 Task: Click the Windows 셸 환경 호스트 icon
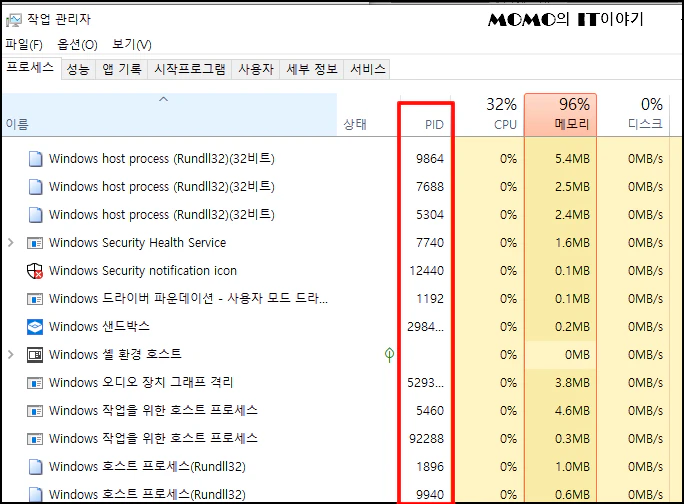pos(35,355)
